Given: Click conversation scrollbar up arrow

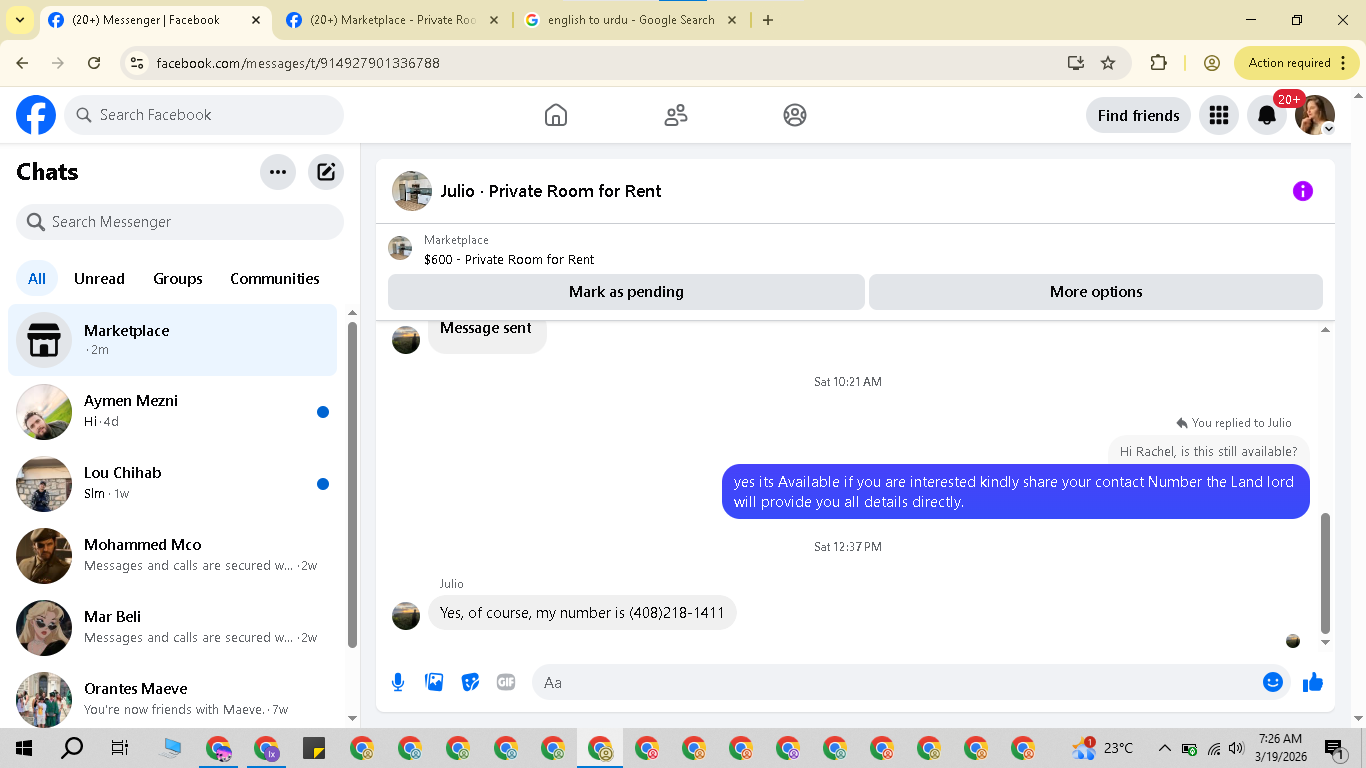Looking at the screenshot, I should (x=1326, y=330).
